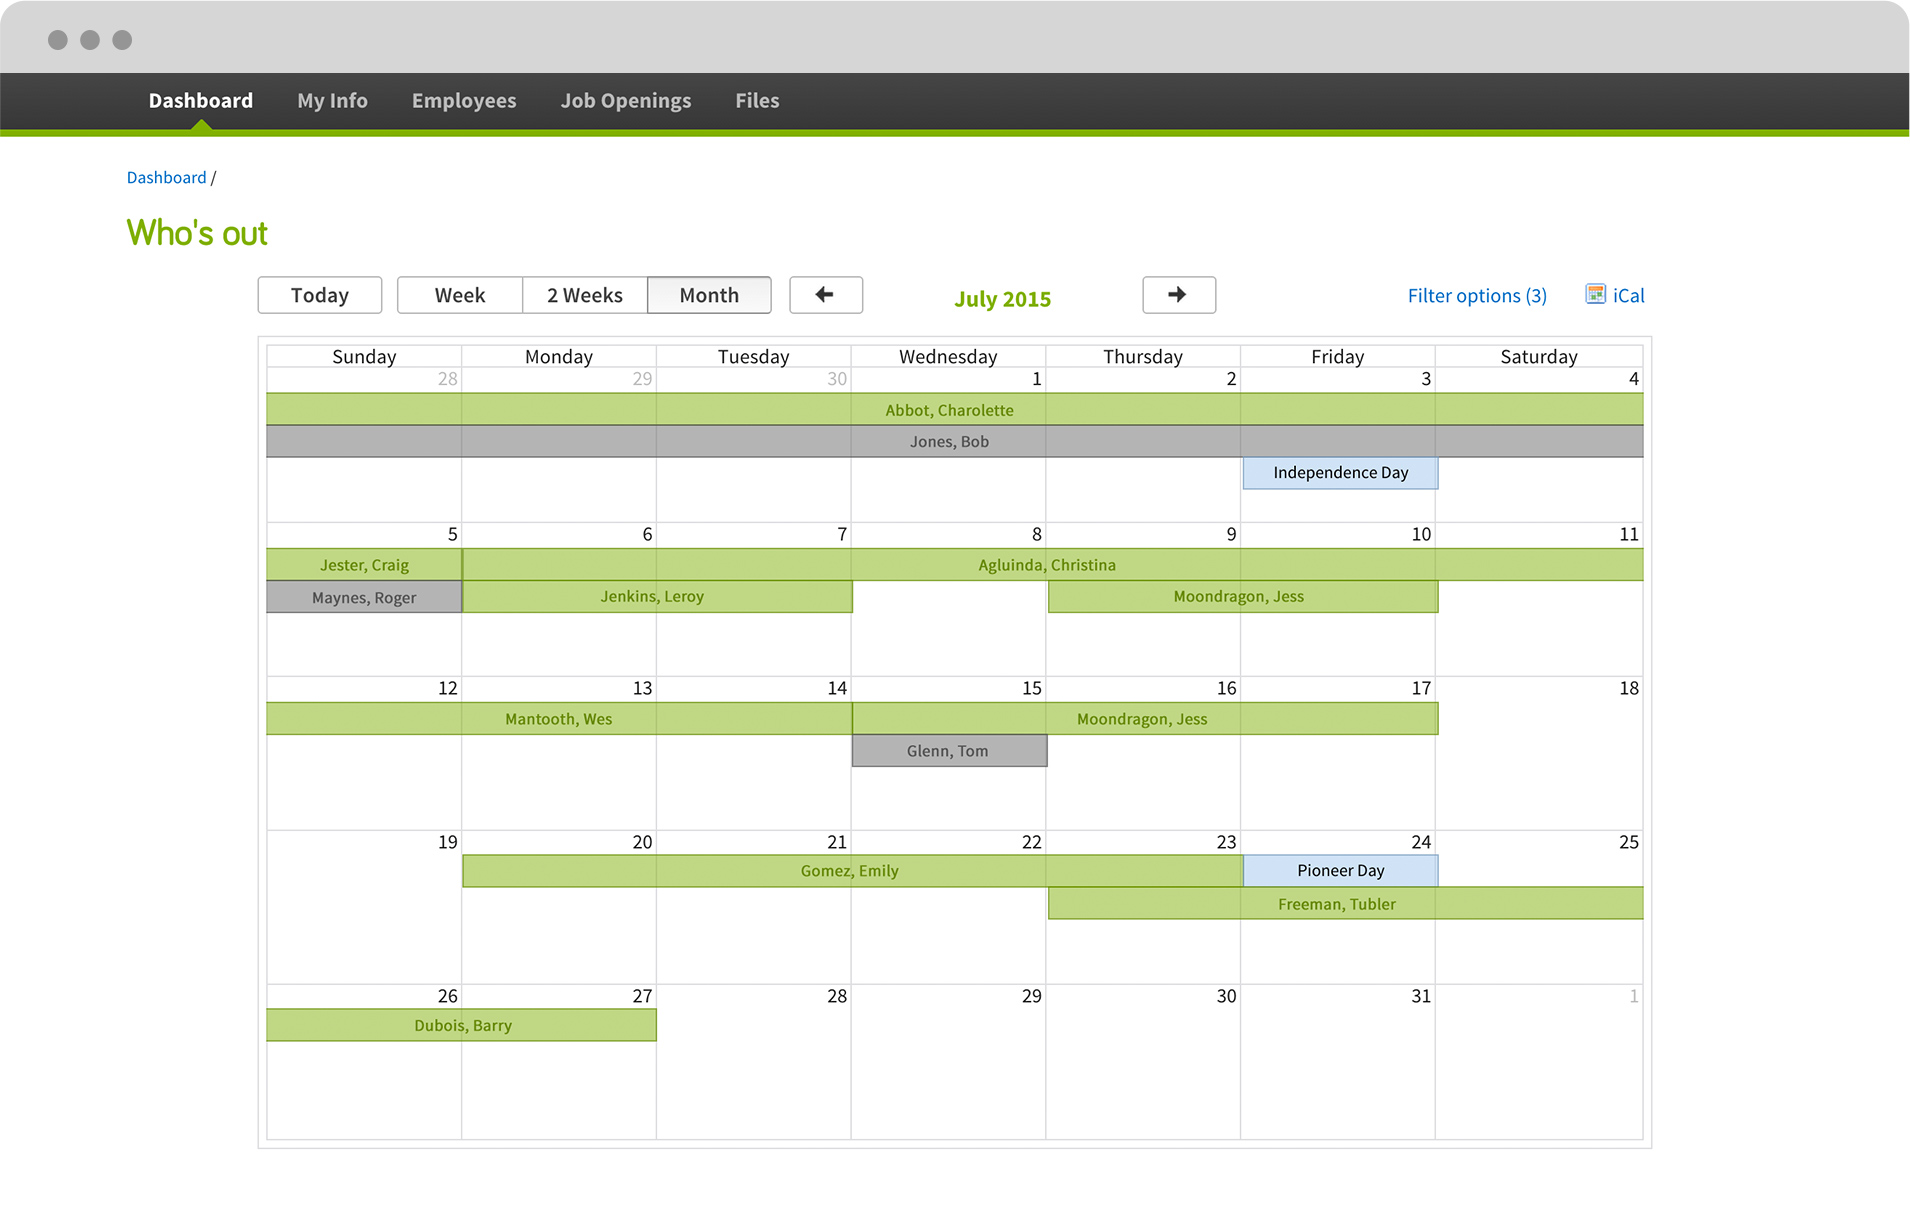This screenshot has width=1910, height=1224.
Task: Open the Filter options (3) link
Action: coord(1476,296)
